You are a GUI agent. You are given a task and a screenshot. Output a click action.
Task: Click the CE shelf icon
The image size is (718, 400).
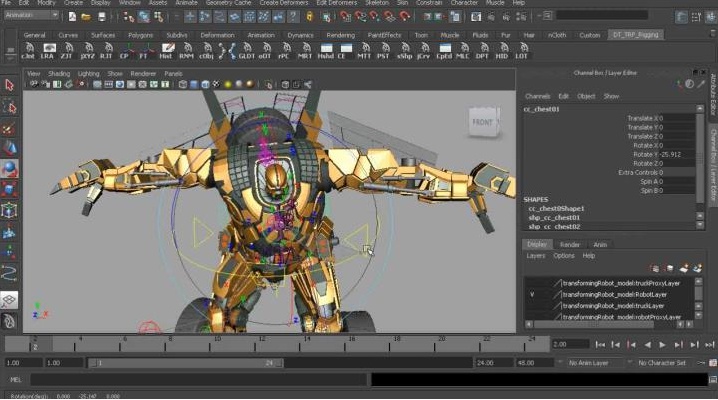(x=345, y=51)
